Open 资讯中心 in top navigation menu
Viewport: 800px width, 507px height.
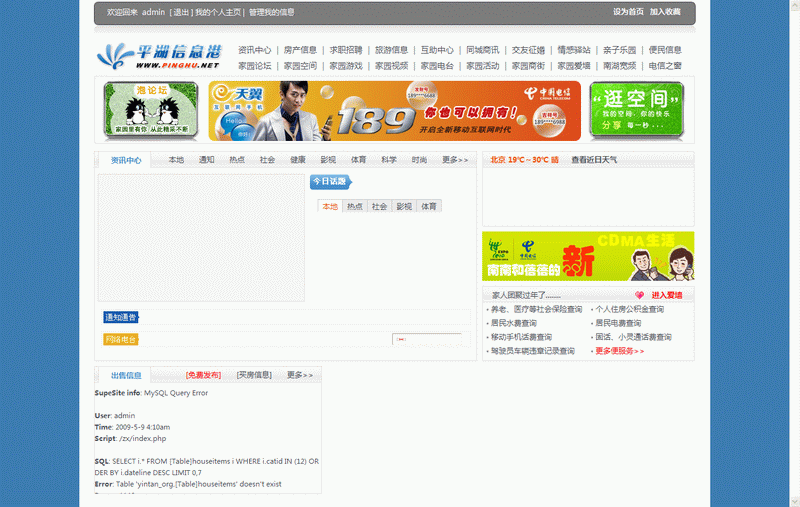point(255,50)
